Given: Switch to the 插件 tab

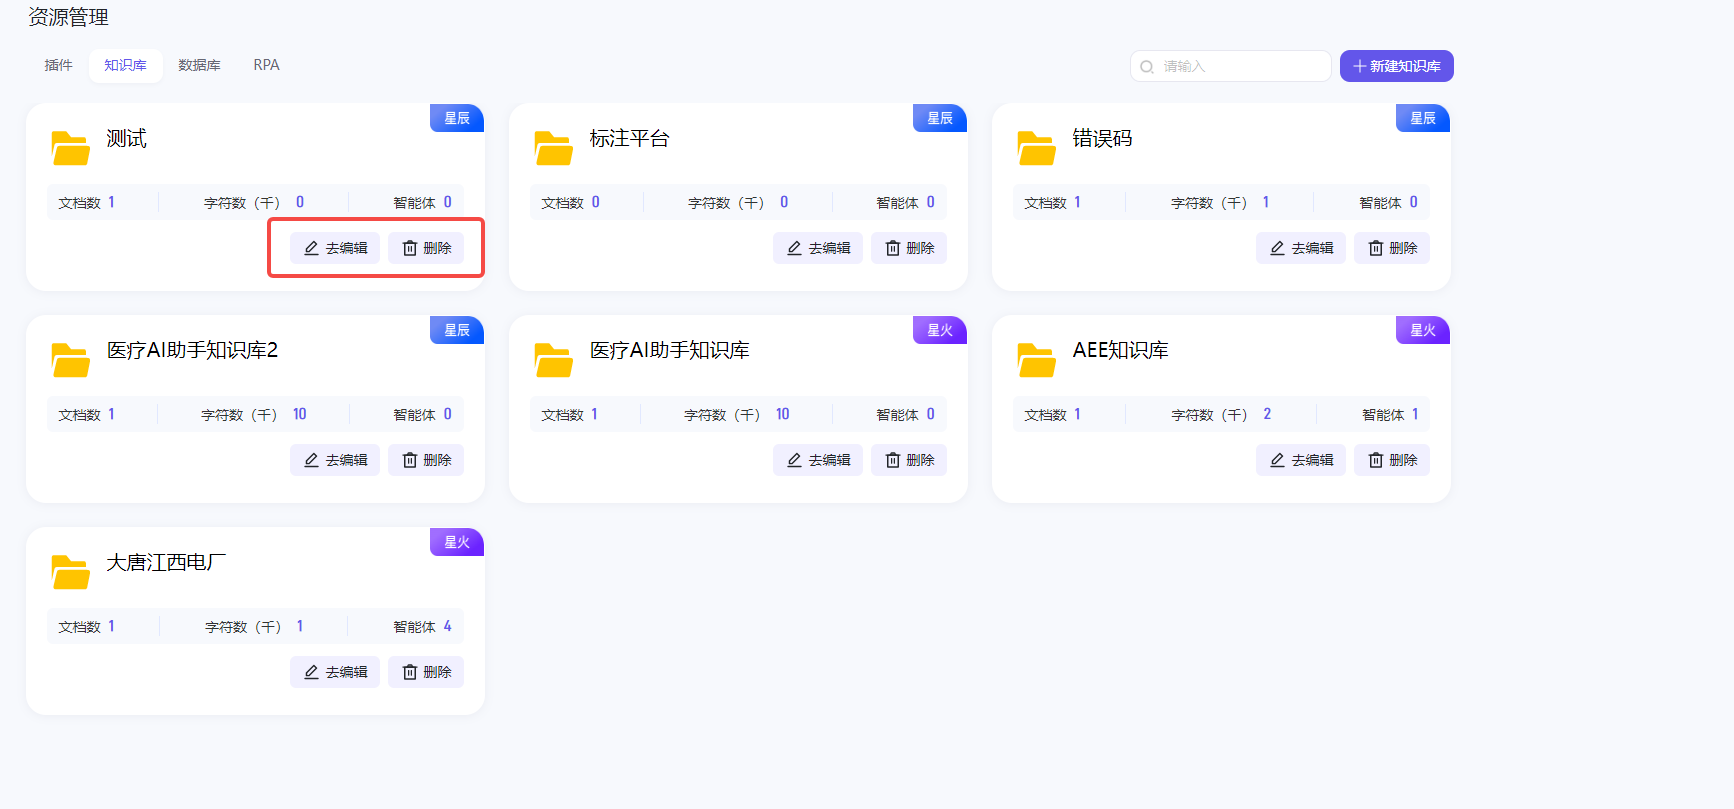Looking at the screenshot, I should click(x=59, y=65).
